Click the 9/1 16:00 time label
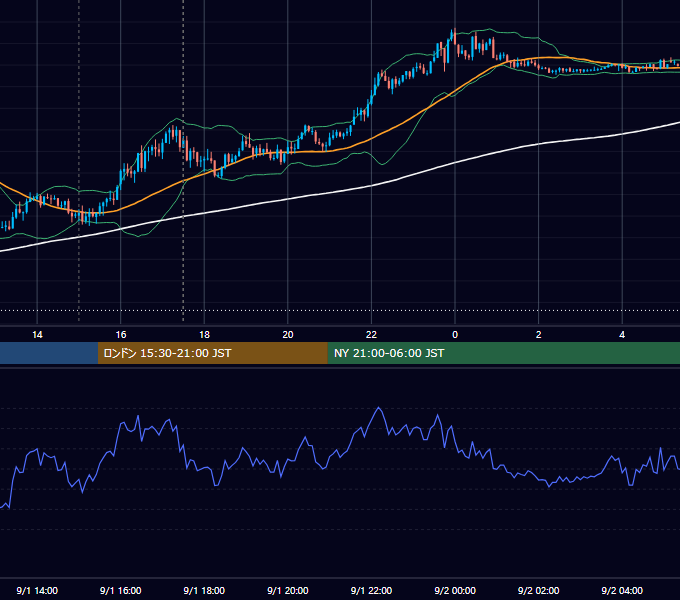This screenshot has height=600, width=680. tap(121, 590)
